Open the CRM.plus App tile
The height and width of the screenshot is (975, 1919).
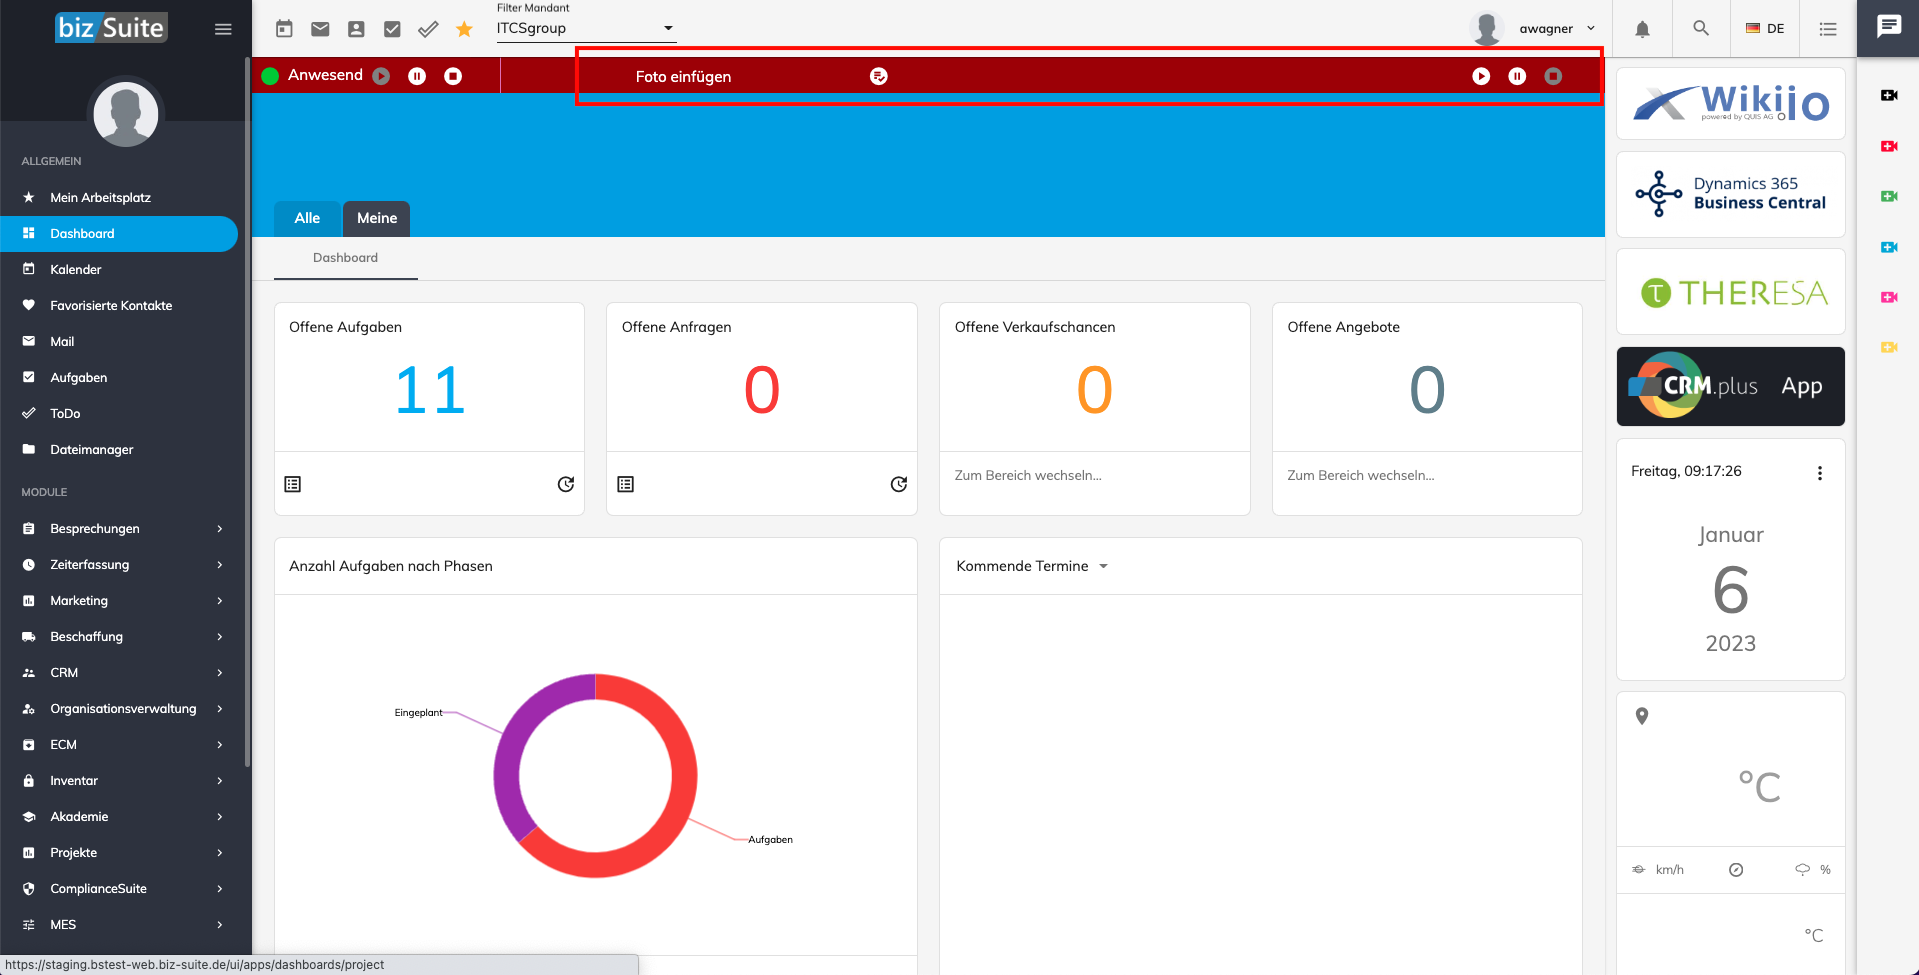pyautogui.click(x=1730, y=386)
